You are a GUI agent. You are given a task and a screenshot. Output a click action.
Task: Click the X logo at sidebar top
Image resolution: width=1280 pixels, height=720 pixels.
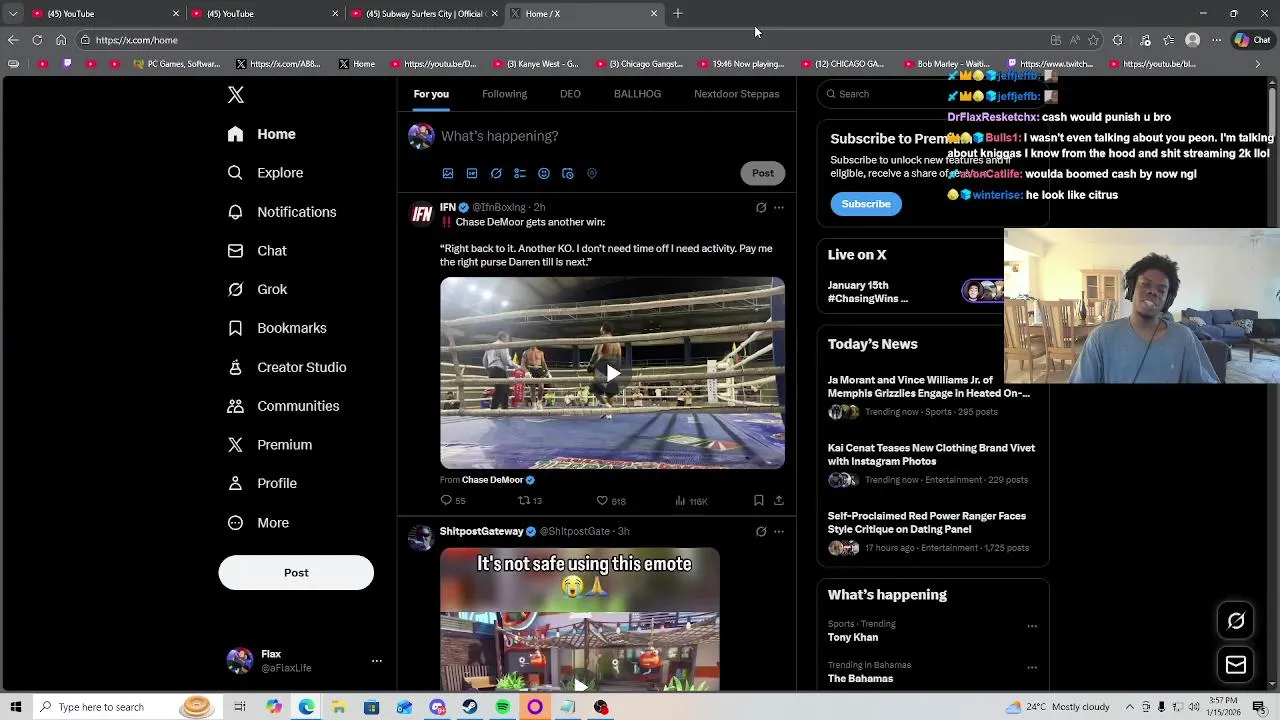pos(235,95)
